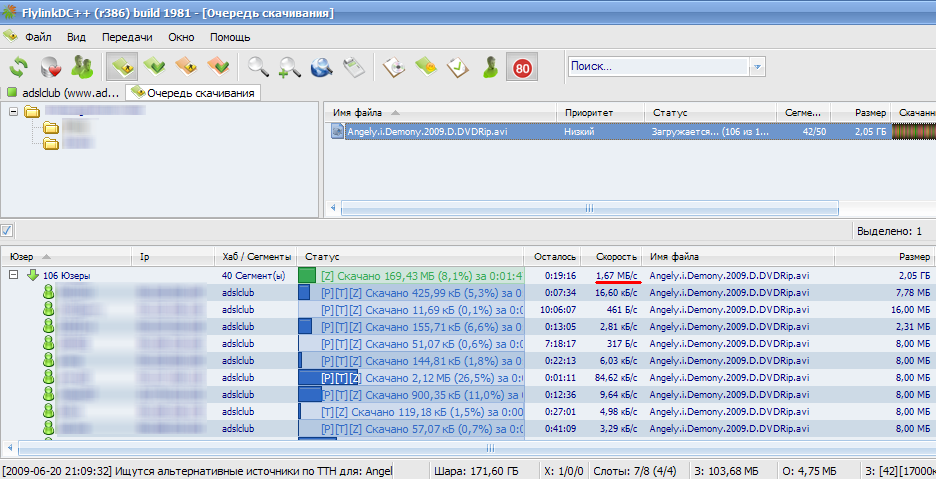Sort queue list by Имя файла header
Image resolution: width=936 pixels, height=479 pixels.
441,112
